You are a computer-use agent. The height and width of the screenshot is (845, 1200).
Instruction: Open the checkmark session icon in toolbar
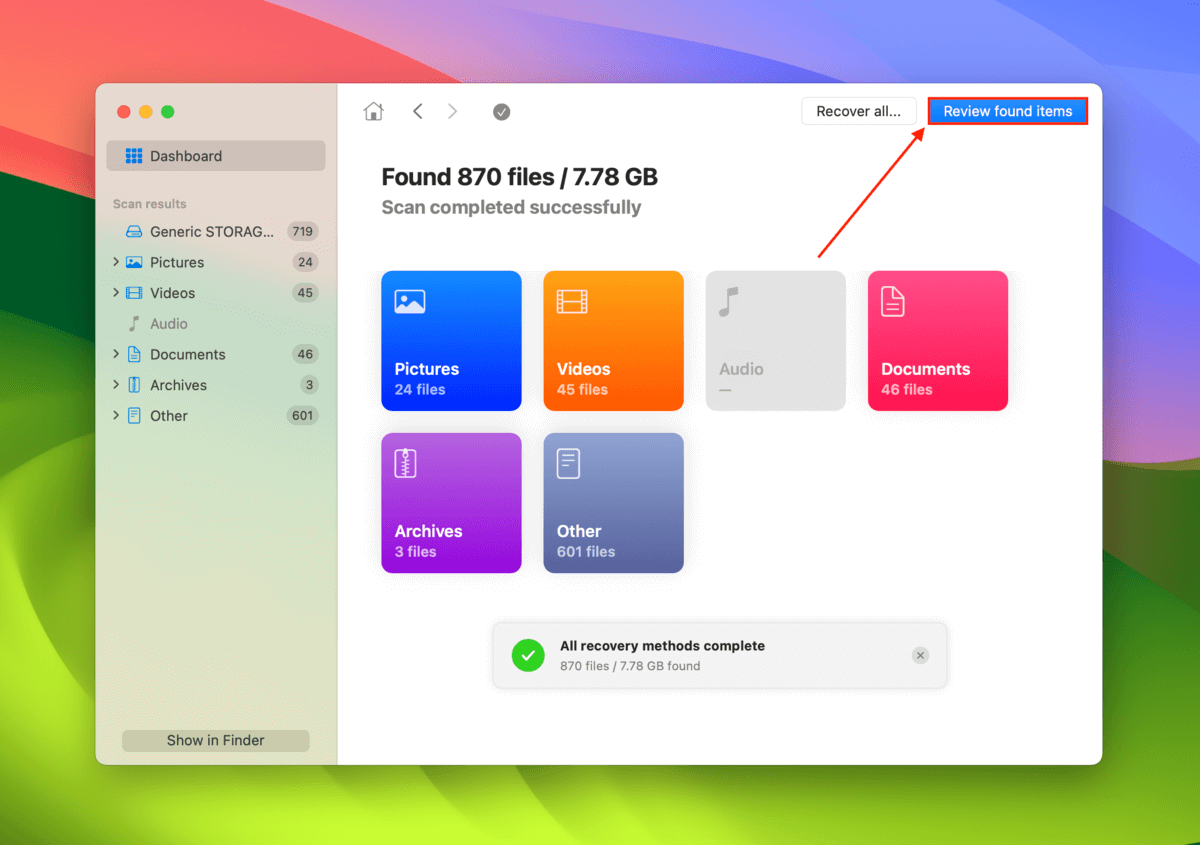pos(501,112)
